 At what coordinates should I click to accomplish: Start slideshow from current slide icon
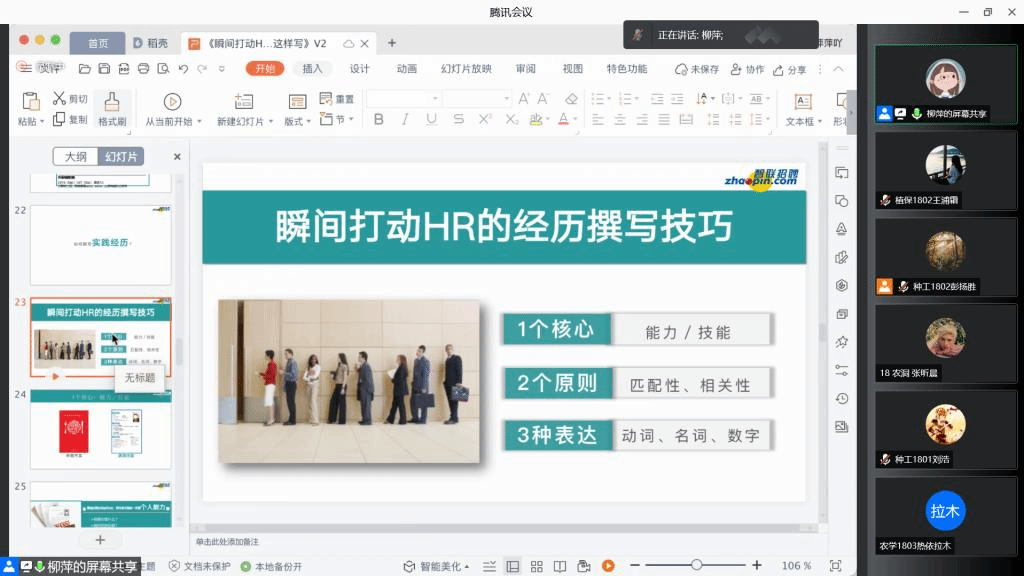tap(172, 102)
